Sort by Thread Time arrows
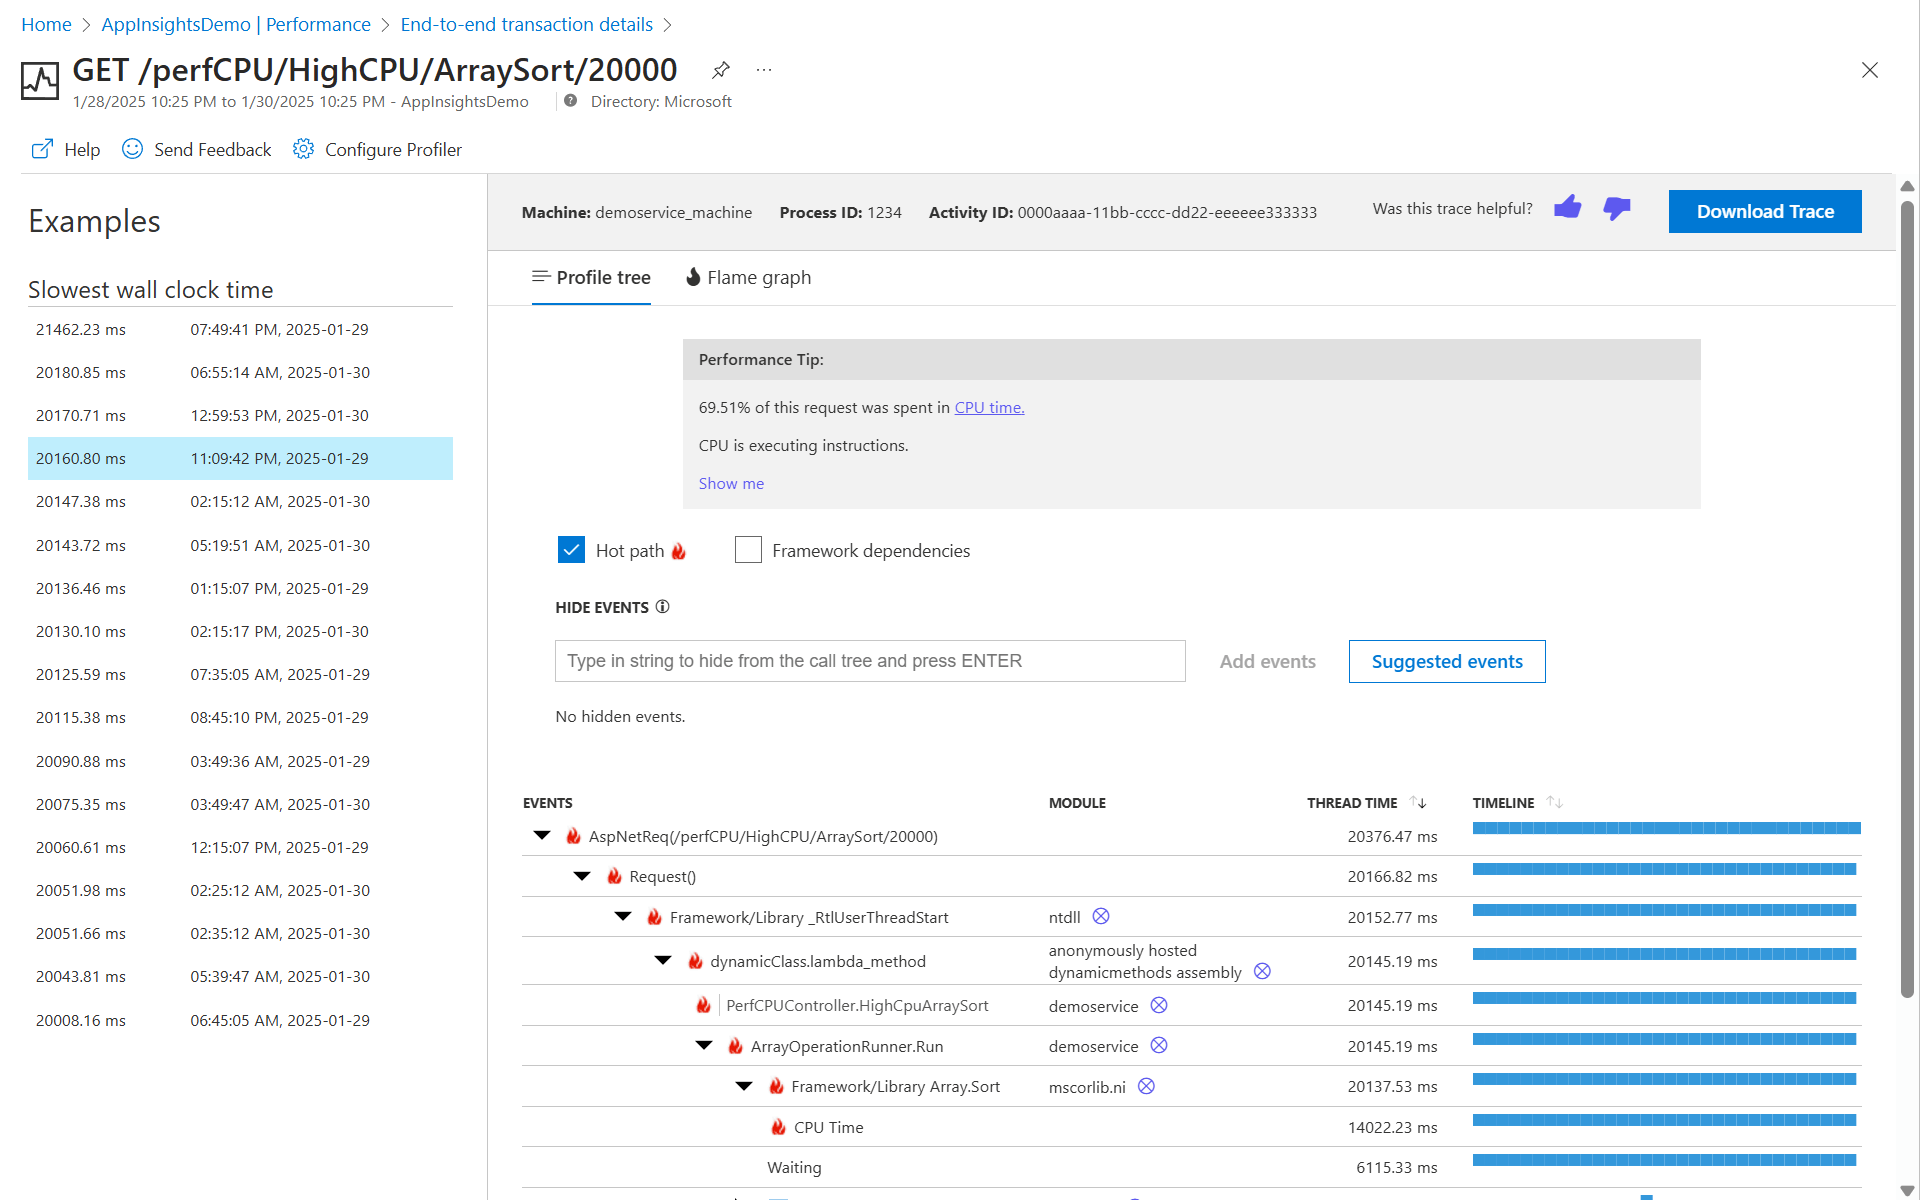 [1418, 803]
